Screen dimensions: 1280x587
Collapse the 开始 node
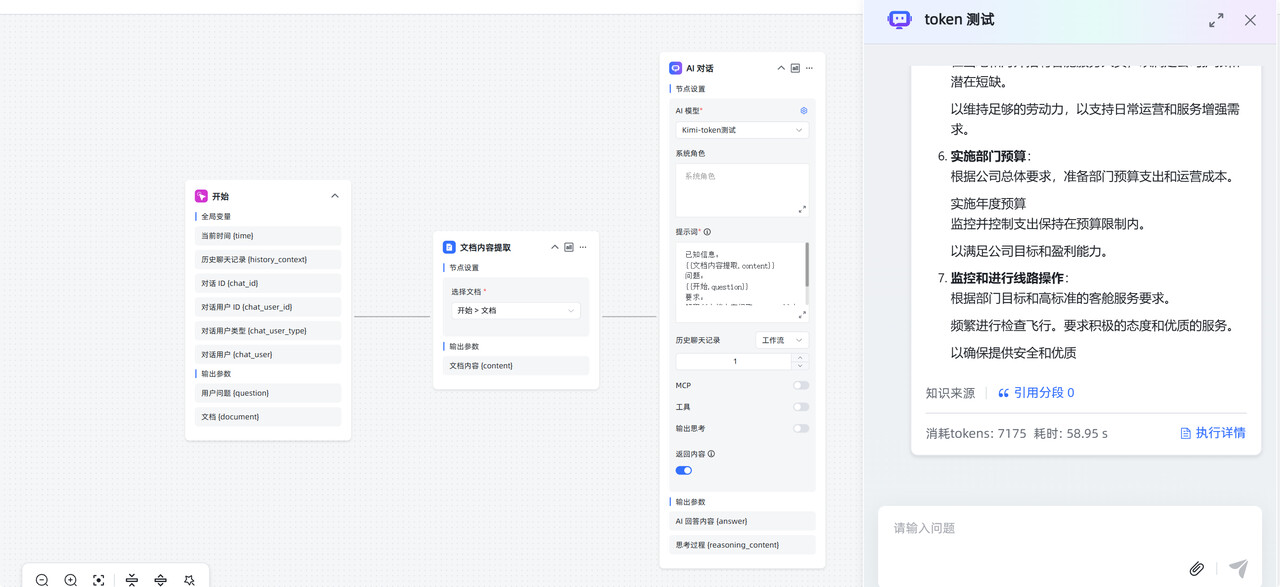pos(335,196)
